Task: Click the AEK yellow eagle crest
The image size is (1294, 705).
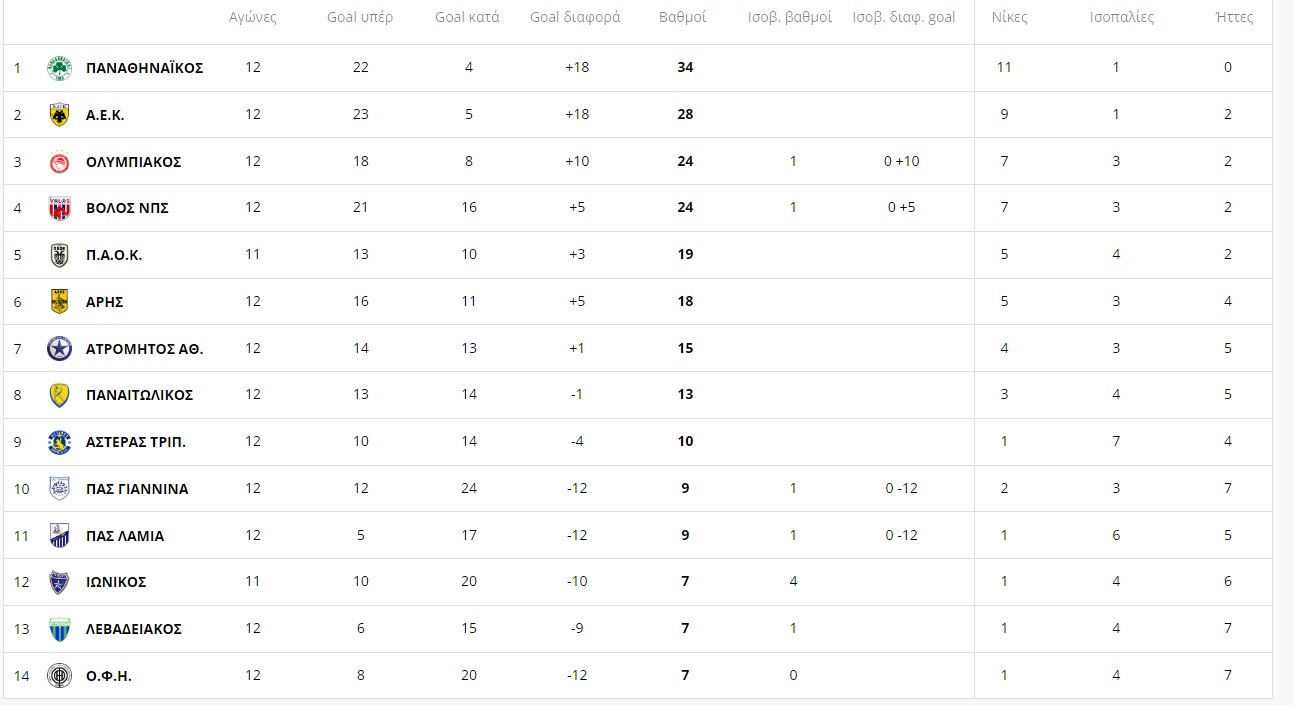Action: (x=59, y=115)
